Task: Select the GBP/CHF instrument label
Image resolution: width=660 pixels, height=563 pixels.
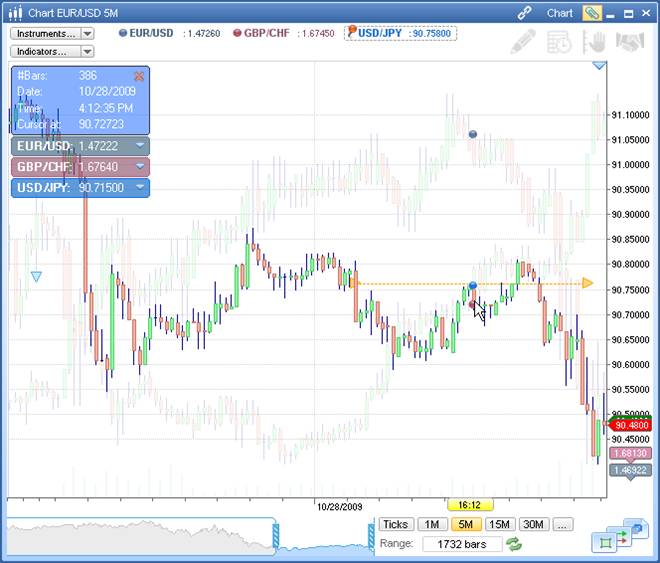Action: [267, 33]
